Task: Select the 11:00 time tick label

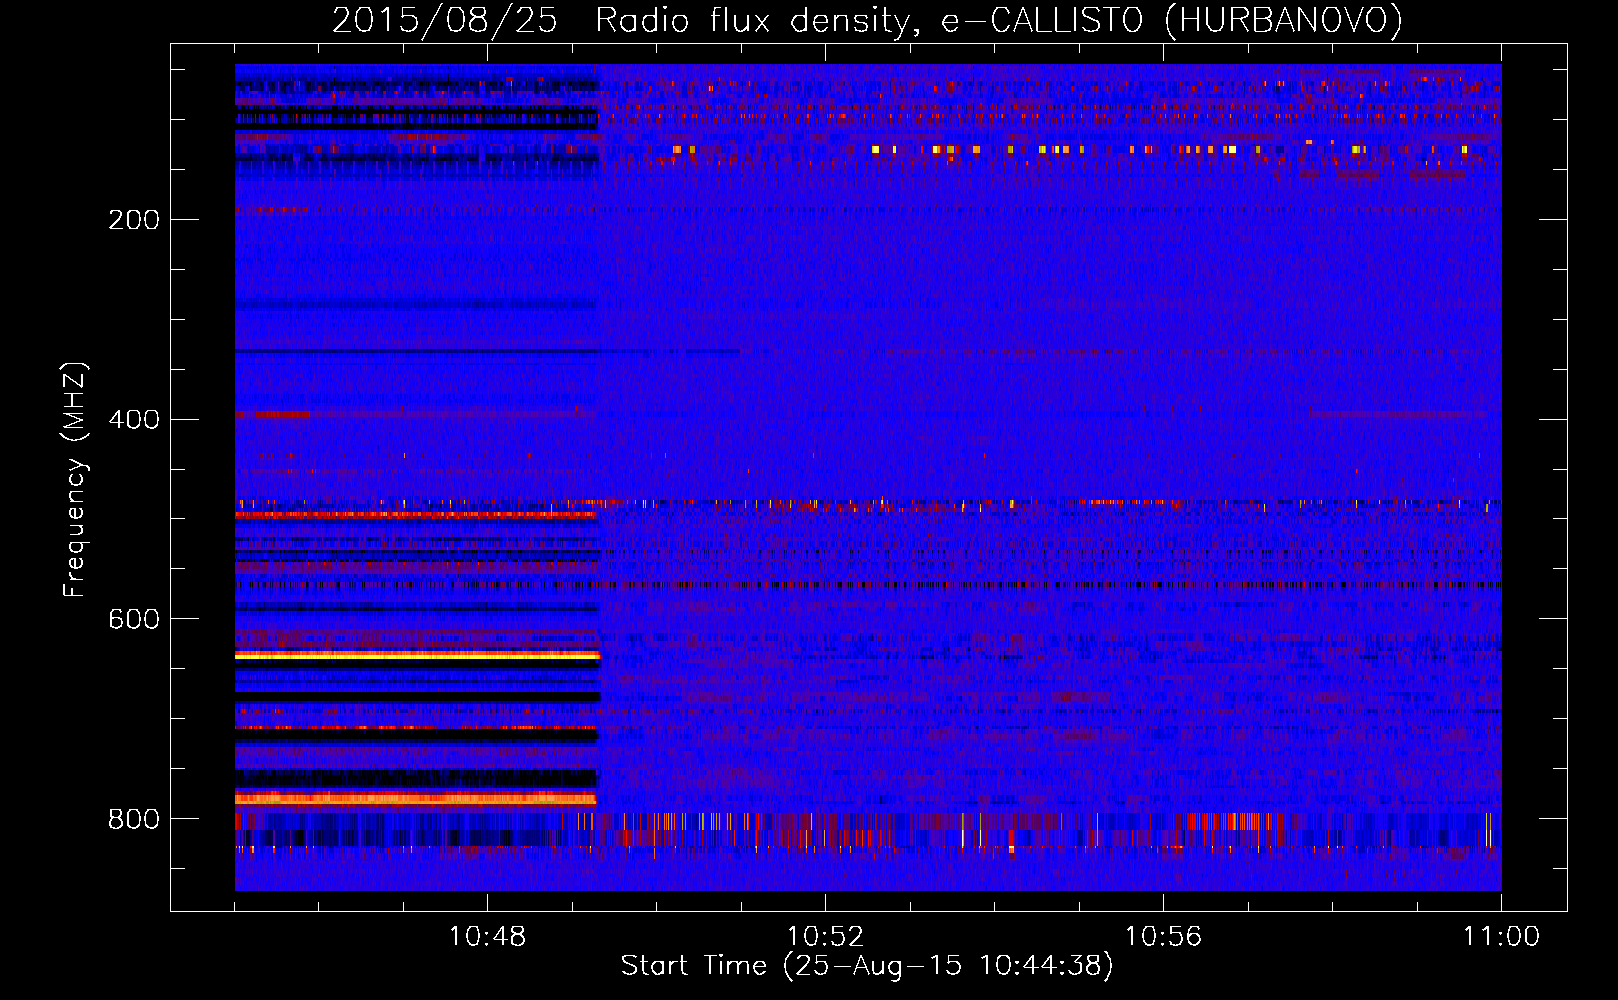Action: (x=1501, y=937)
